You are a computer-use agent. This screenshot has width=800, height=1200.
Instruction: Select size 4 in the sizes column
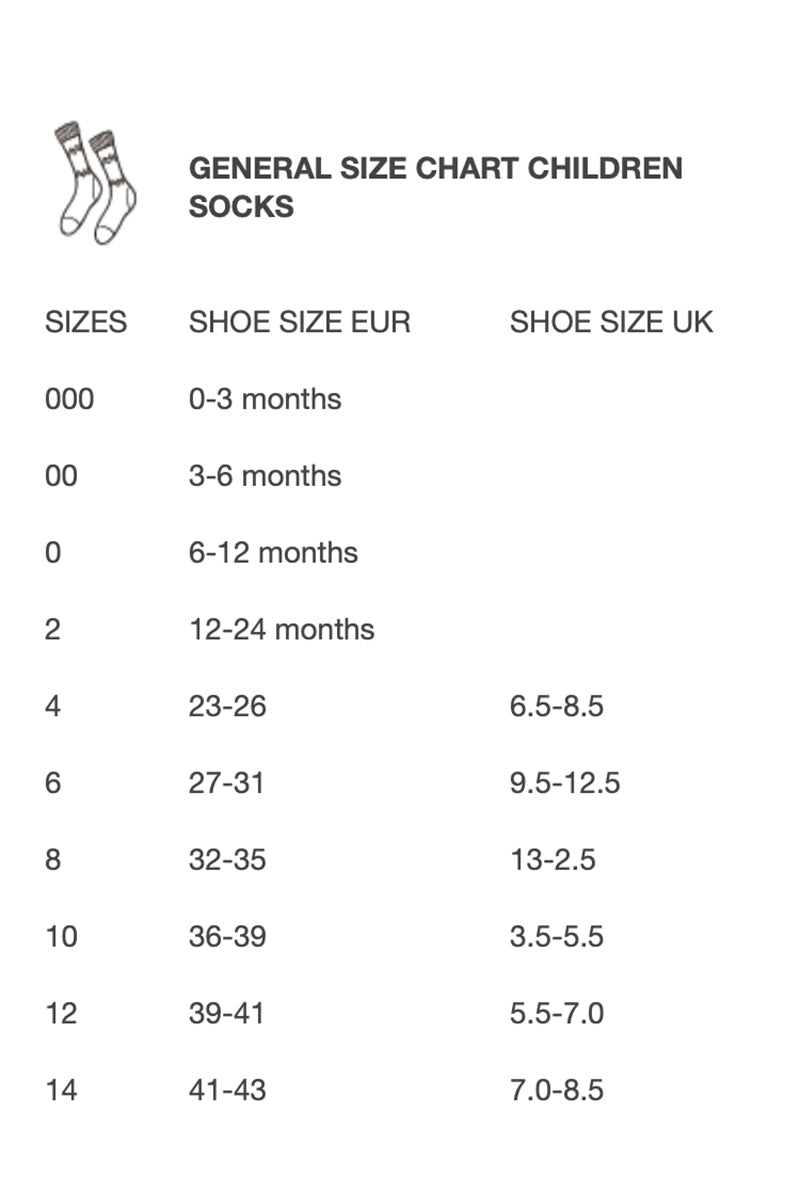[x=53, y=707]
